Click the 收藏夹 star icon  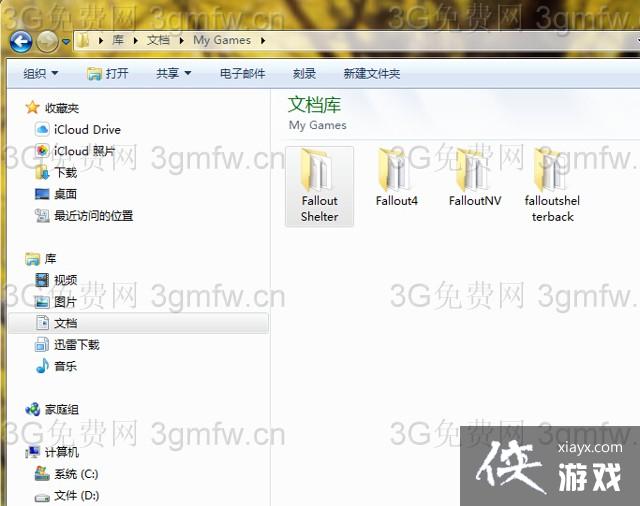pos(32,108)
